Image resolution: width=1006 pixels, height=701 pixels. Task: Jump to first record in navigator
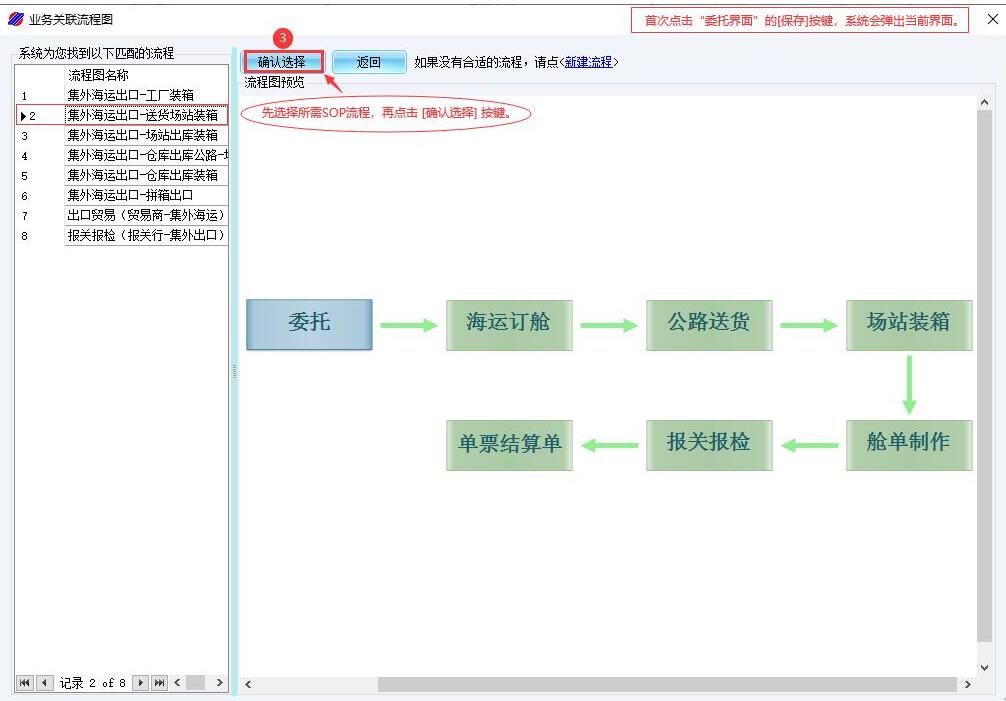tap(25, 683)
